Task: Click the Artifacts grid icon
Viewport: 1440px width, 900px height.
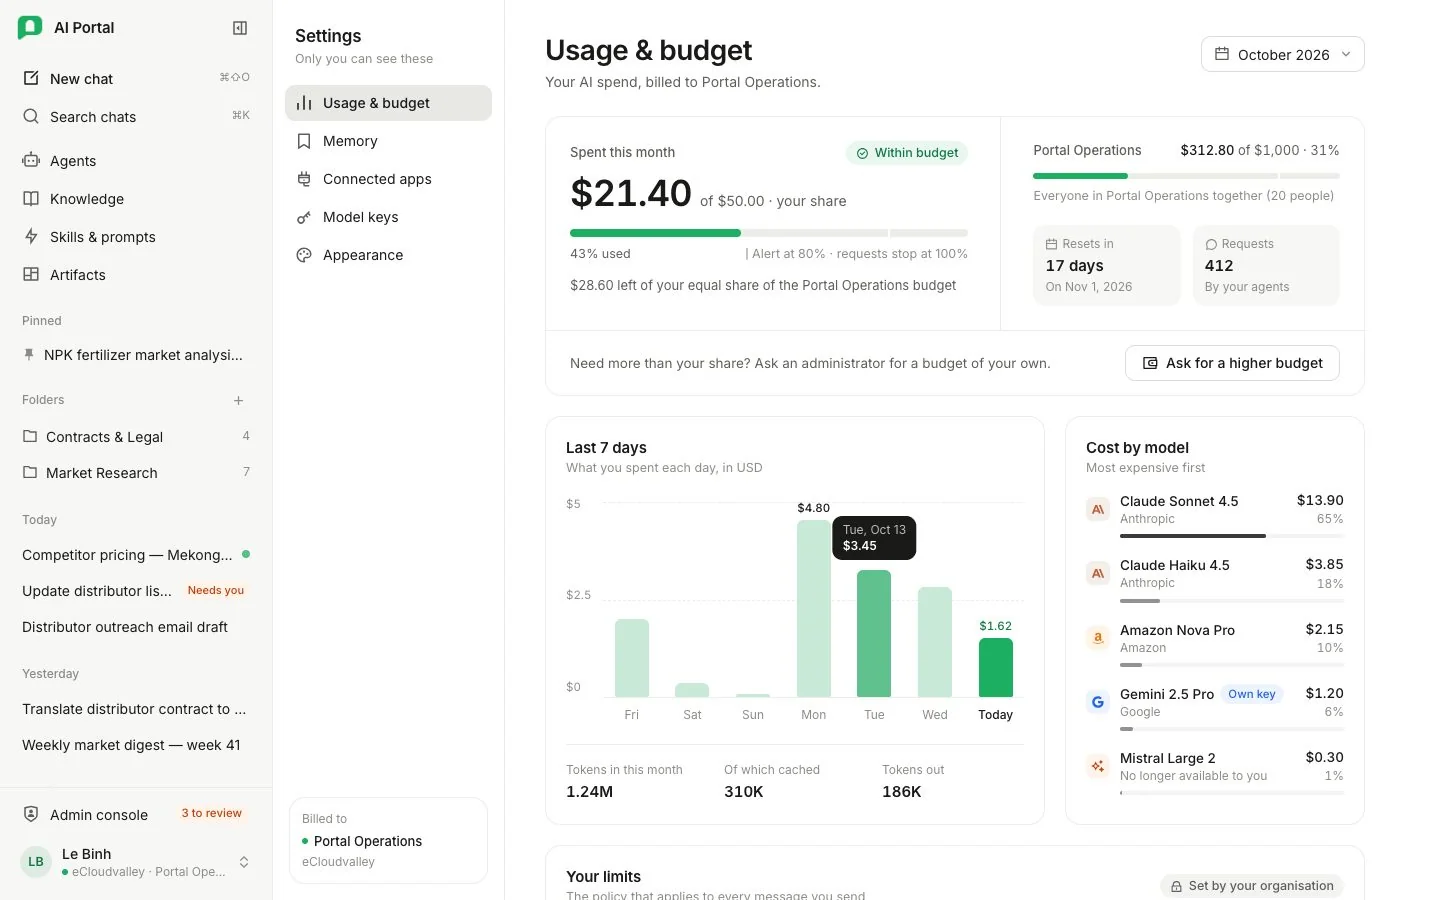Action: pos(31,274)
